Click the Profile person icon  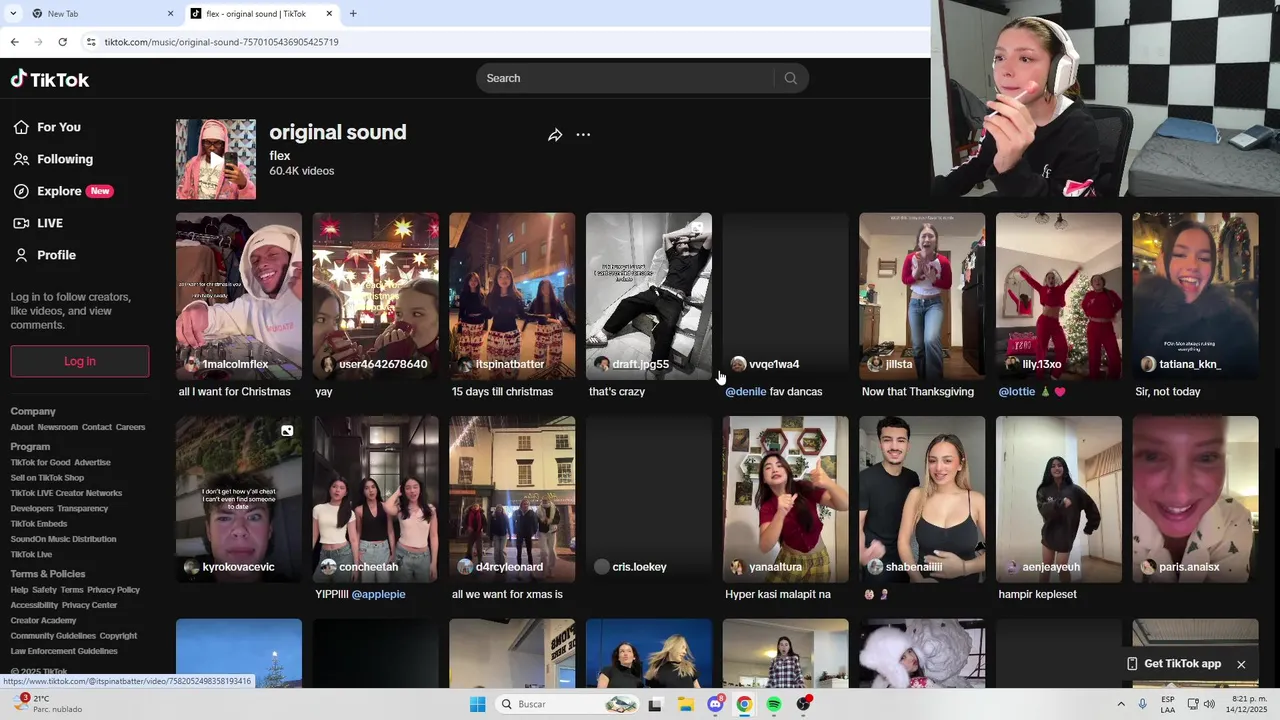click(x=21, y=255)
